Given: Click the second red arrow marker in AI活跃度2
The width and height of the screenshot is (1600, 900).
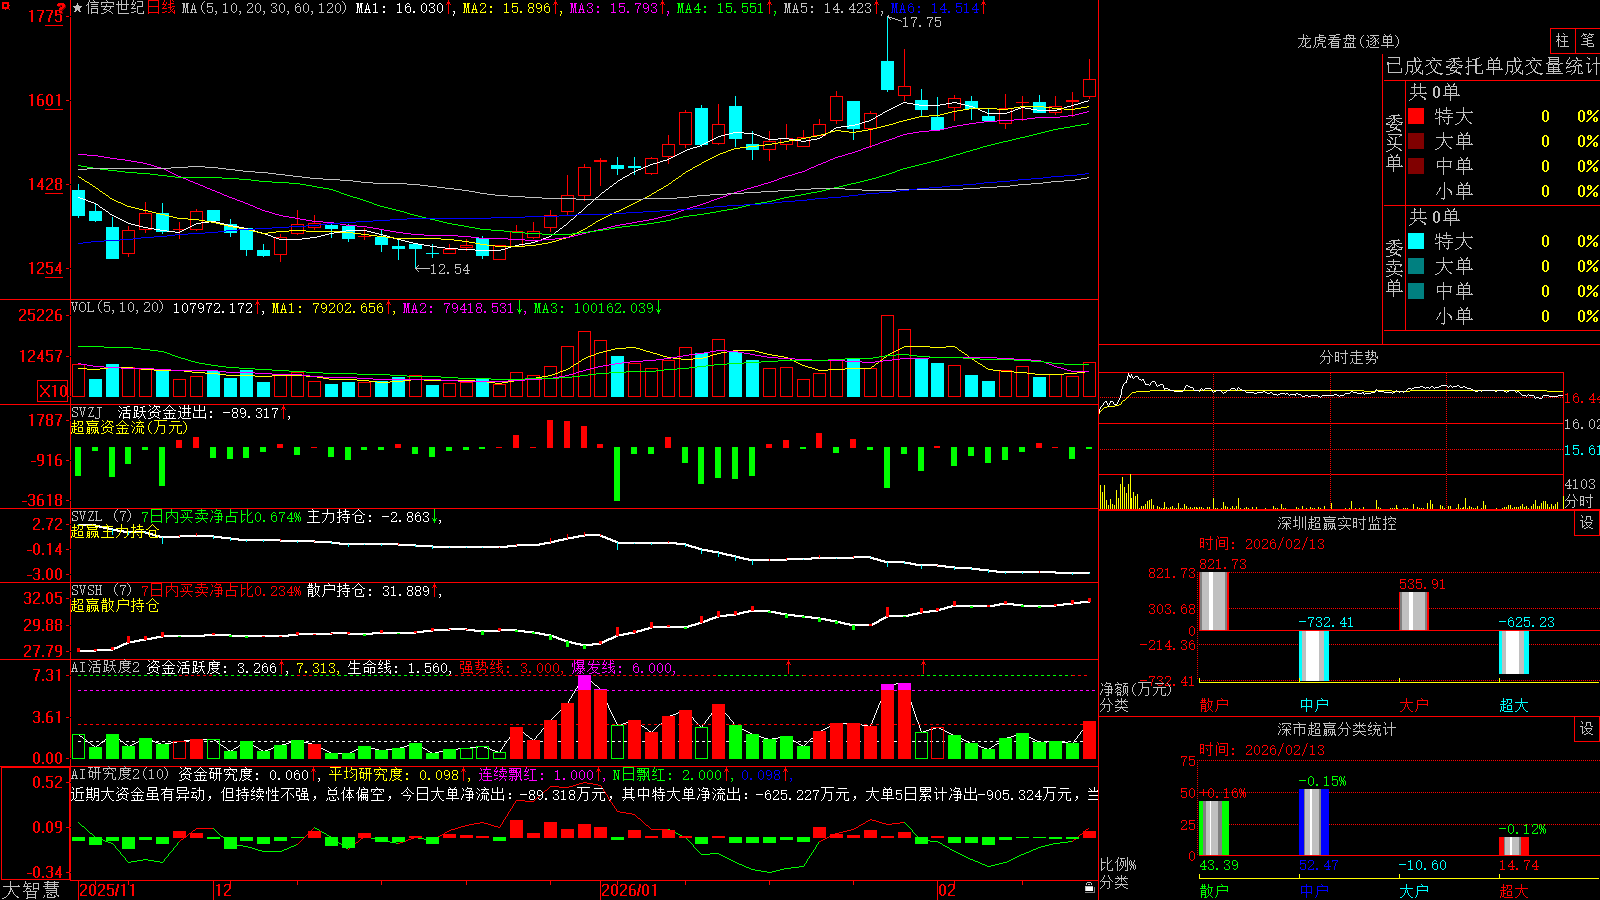Looking at the screenshot, I should [923, 666].
